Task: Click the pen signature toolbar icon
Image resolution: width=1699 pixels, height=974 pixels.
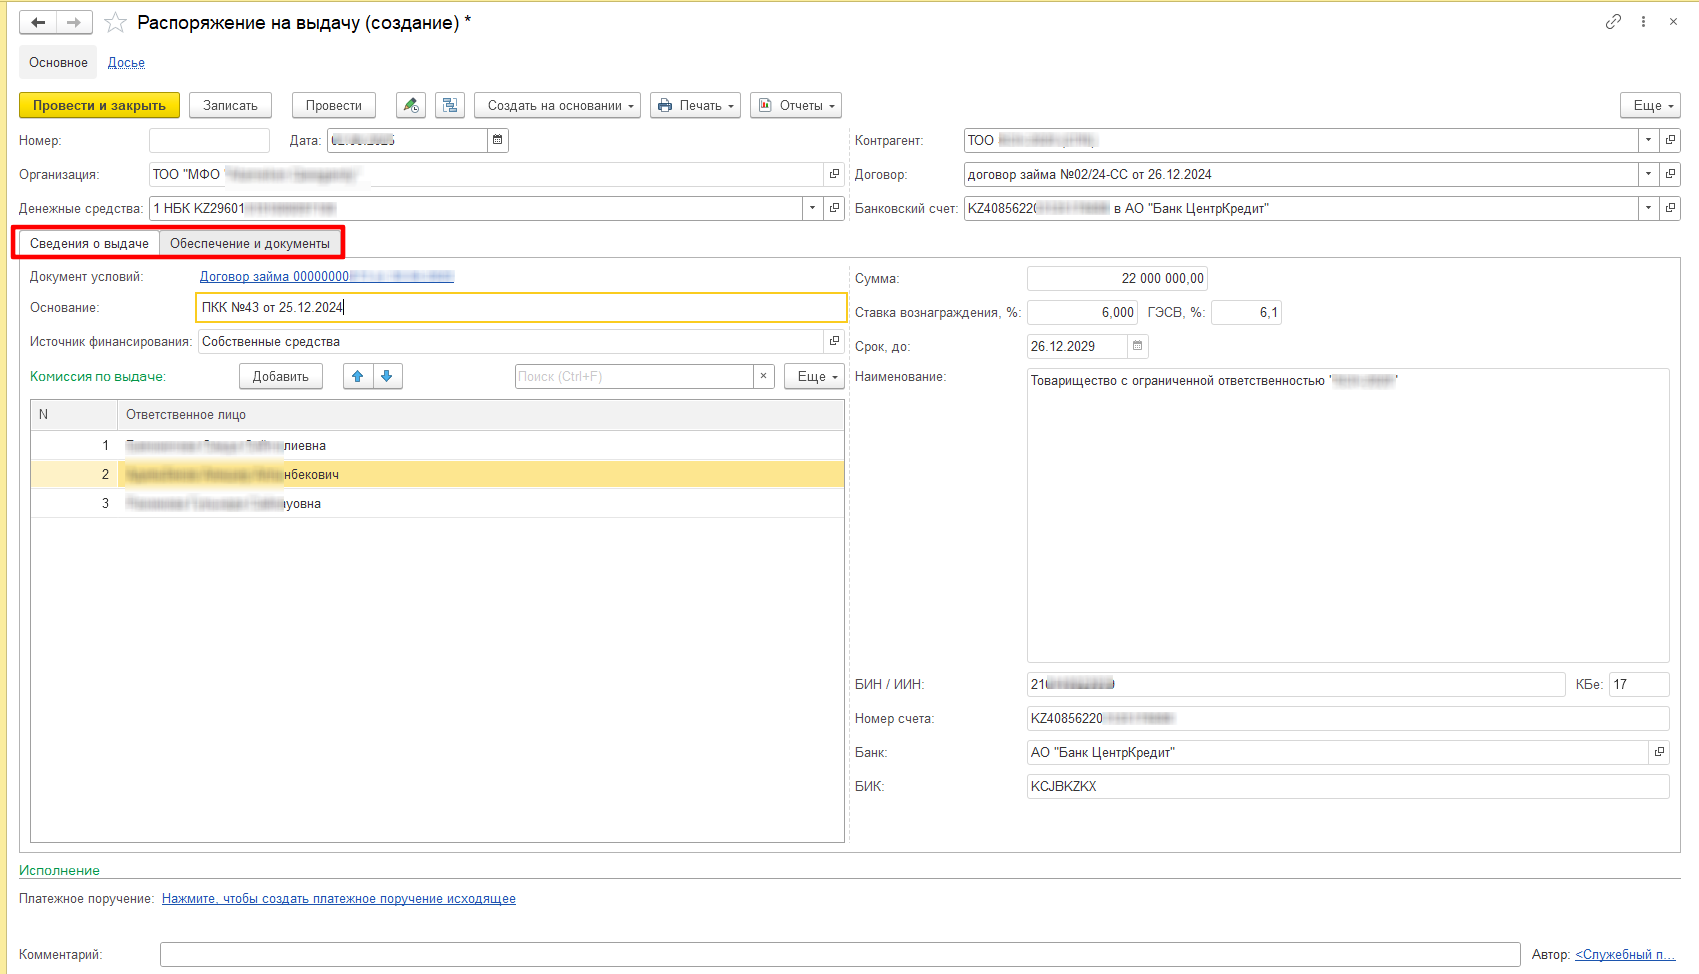Action: pos(410,105)
